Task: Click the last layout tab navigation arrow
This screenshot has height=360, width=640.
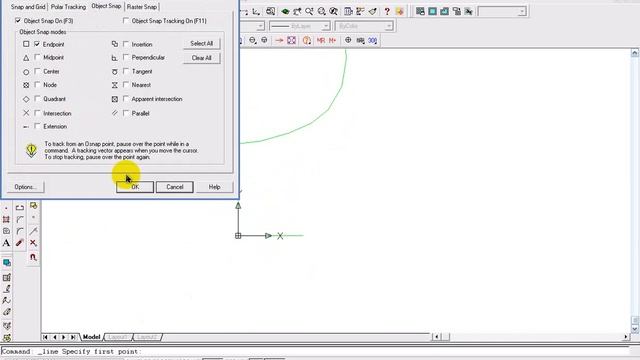Action: coord(73,337)
